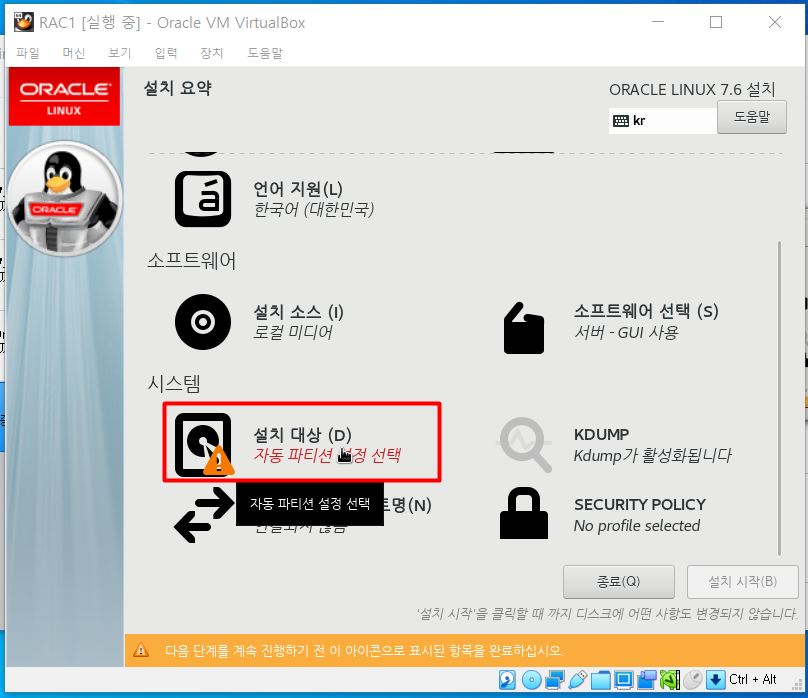The height and width of the screenshot is (698, 808).
Task: Open network and hostname arrows icon
Action: pos(204,515)
